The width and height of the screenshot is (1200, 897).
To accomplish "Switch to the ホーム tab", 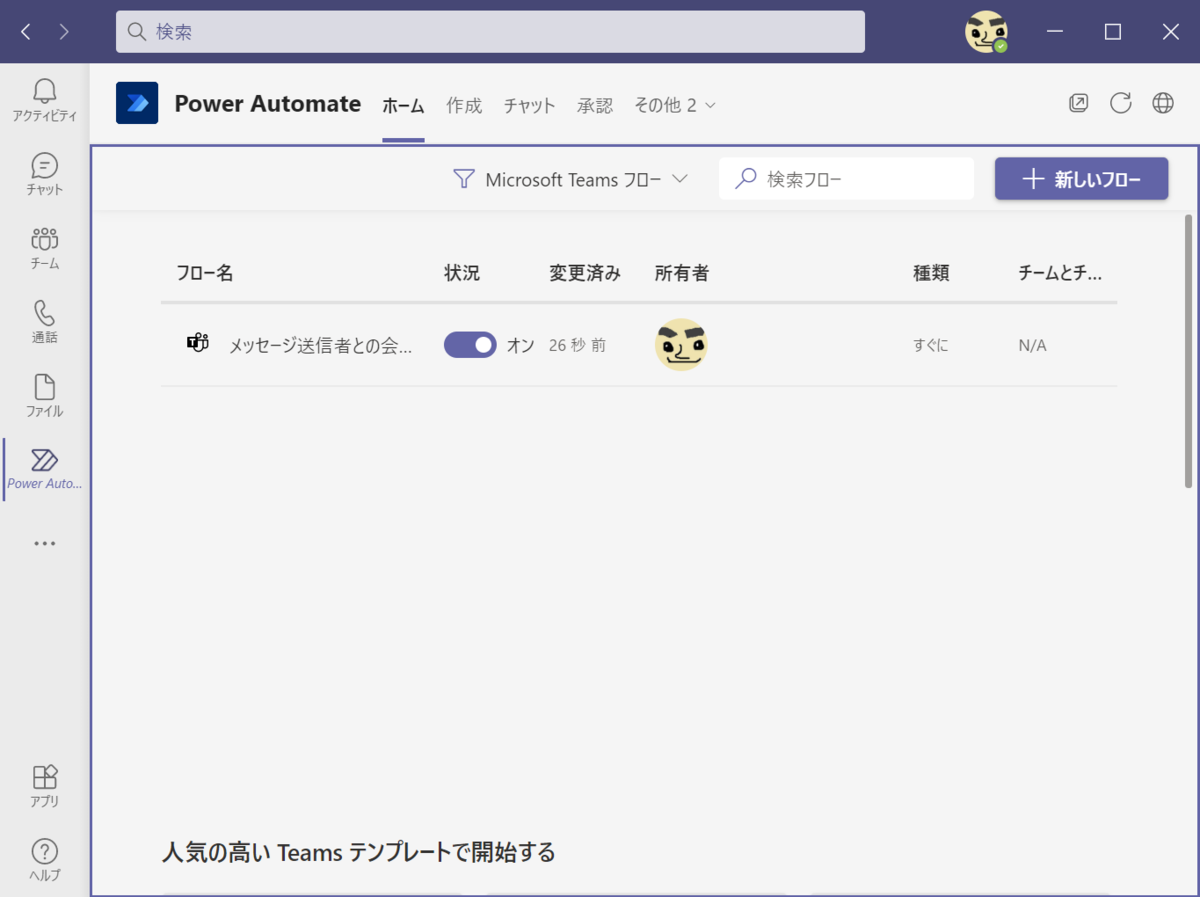I will pyautogui.click(x=404, y=105).
